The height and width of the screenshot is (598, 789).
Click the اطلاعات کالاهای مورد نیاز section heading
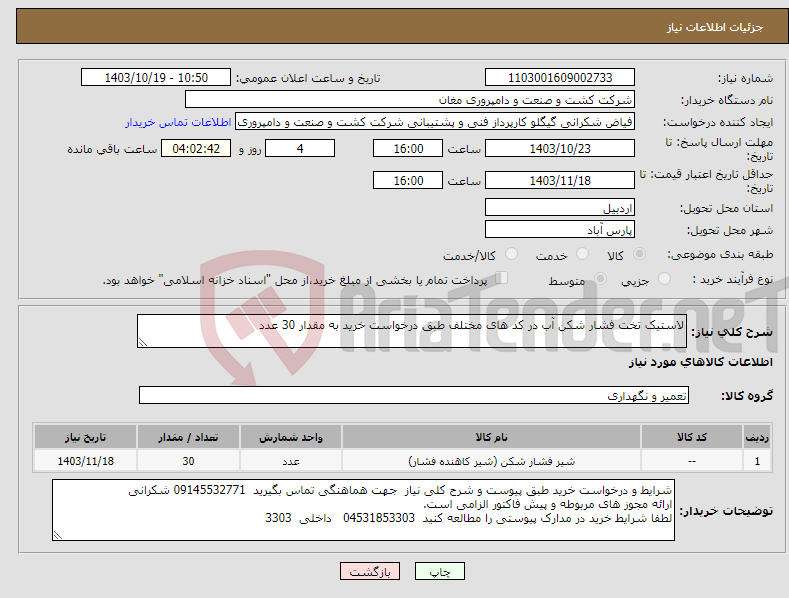click(x=700, y=362)
